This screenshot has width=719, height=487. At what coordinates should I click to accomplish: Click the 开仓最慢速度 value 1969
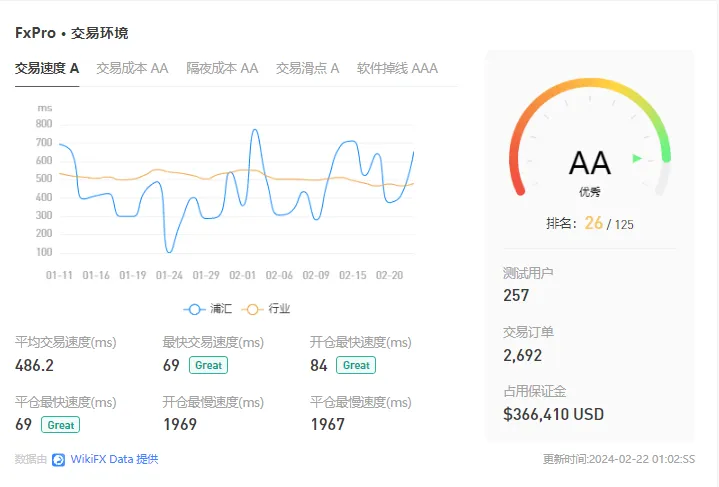pos(180,425)
